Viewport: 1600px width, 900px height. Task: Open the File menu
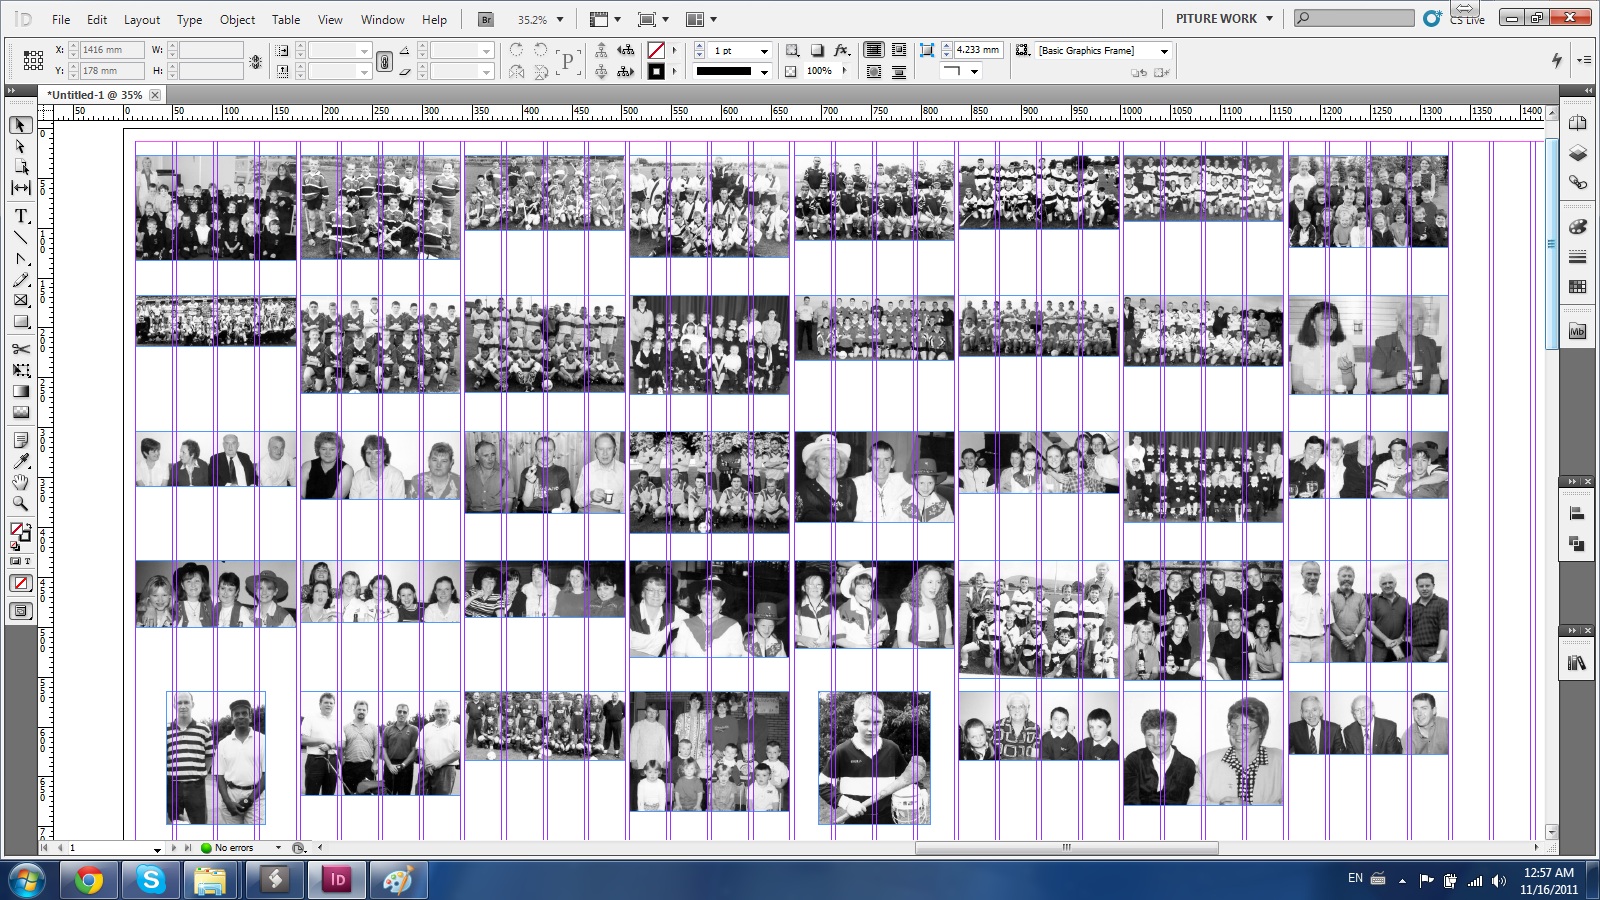pos(61,19)
